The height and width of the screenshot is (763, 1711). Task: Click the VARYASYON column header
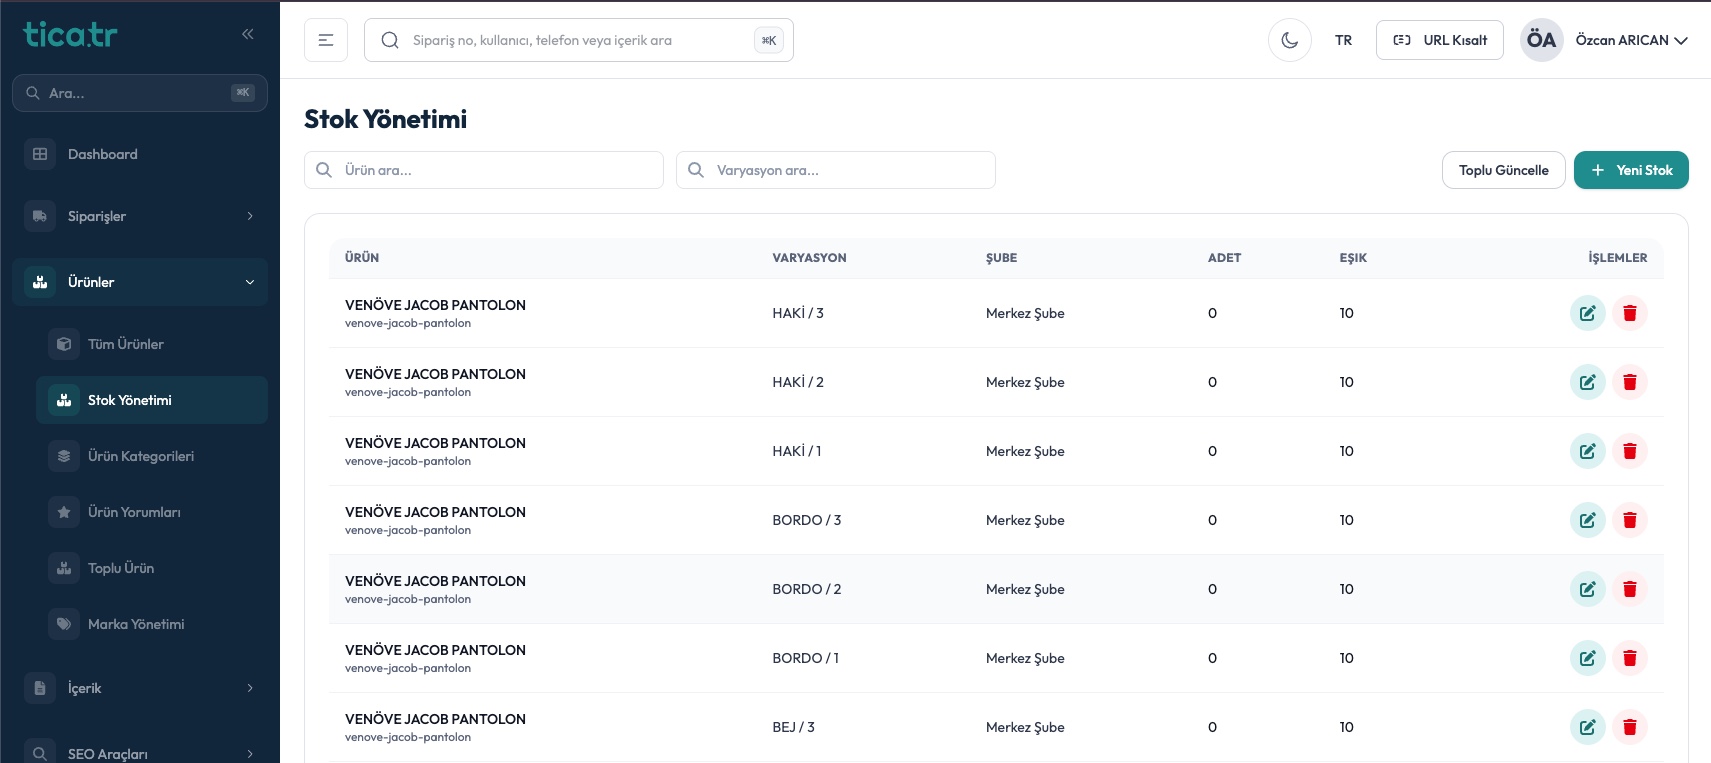pyautogui.click(x=809, y=258)
